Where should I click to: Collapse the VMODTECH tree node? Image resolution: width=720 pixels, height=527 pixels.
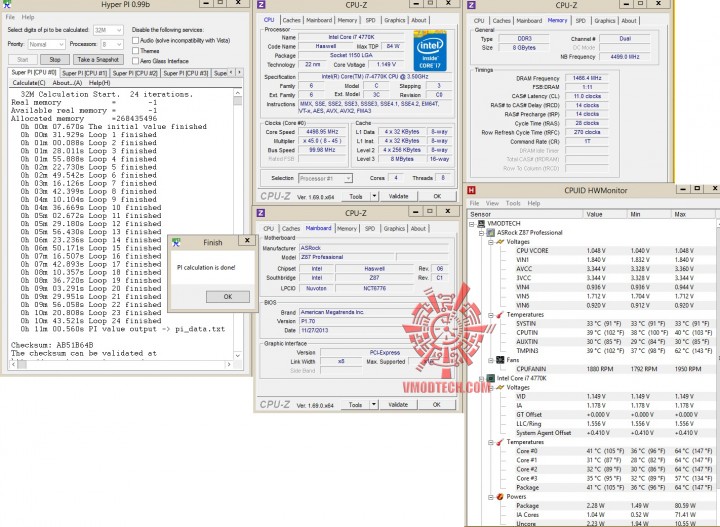coord(472,224)
